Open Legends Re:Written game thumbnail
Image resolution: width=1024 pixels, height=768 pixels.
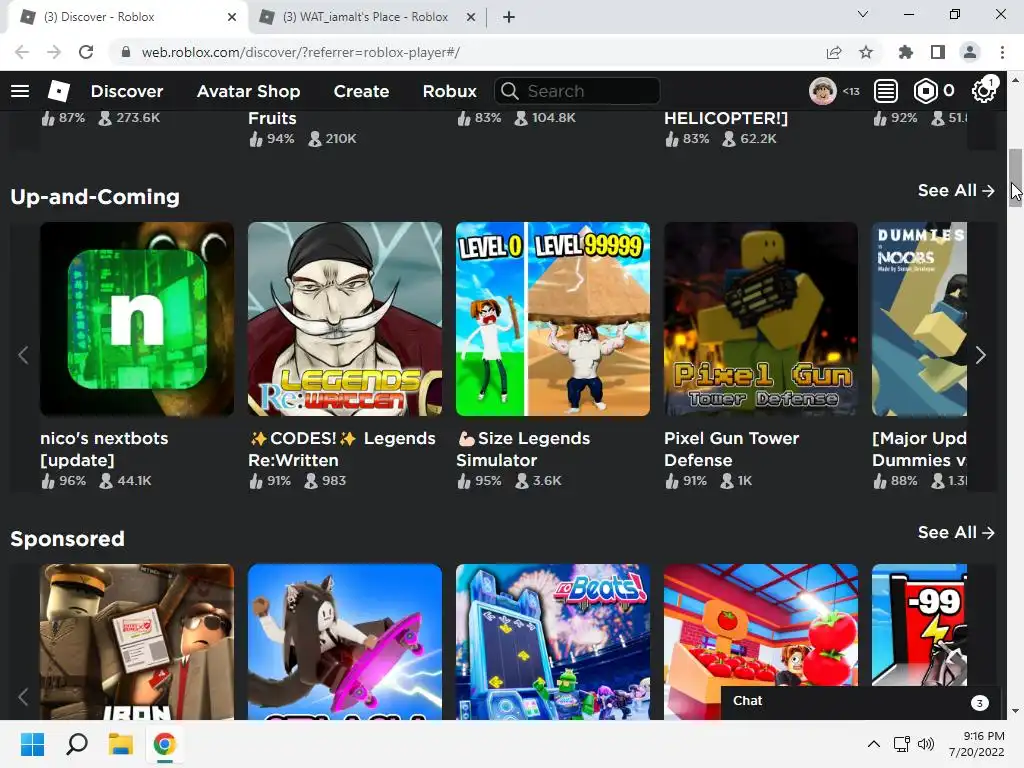345,319
